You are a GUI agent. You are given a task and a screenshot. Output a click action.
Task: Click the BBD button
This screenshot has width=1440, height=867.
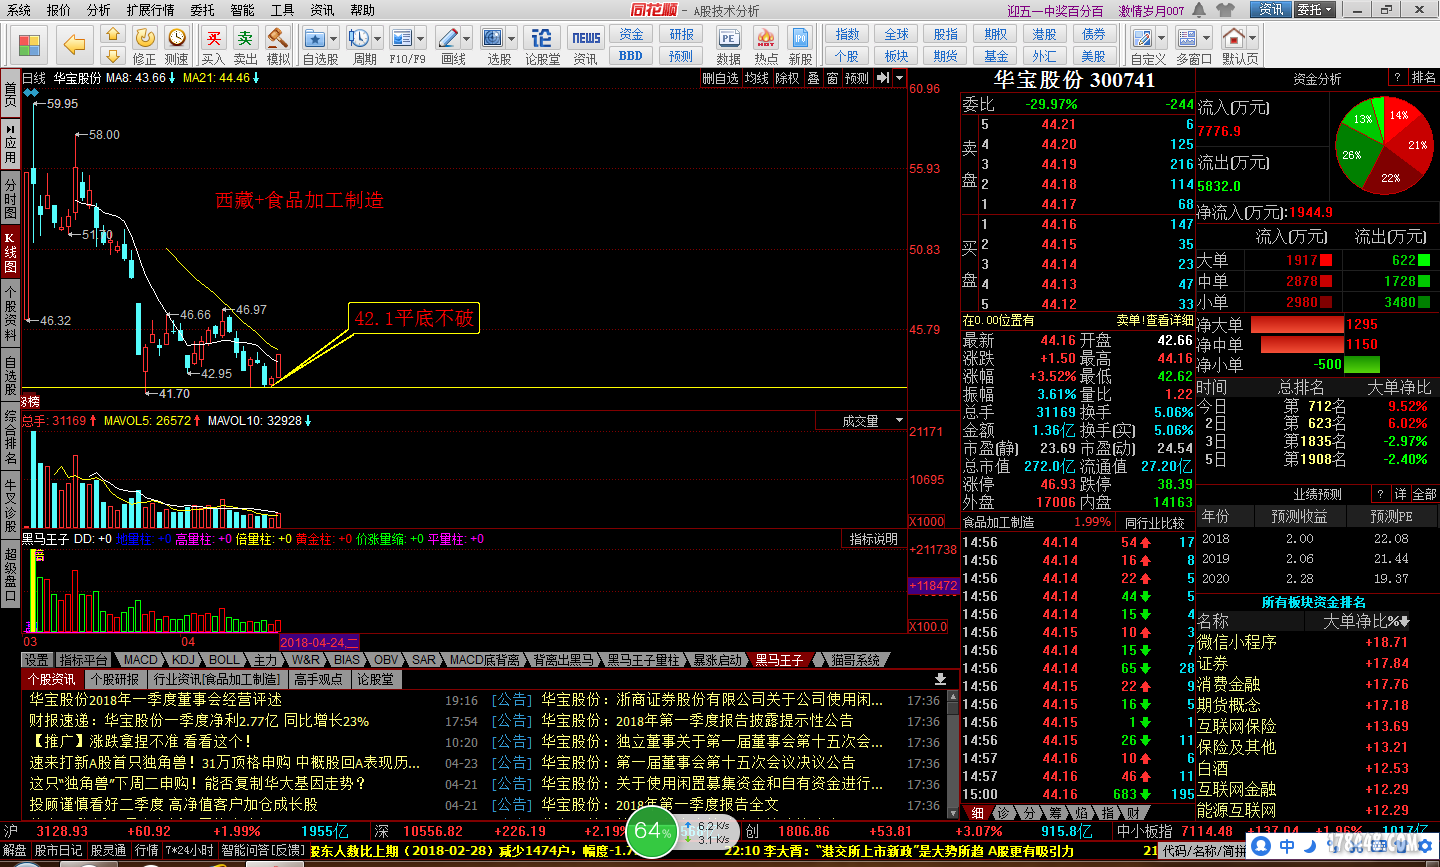pos(631,55)
